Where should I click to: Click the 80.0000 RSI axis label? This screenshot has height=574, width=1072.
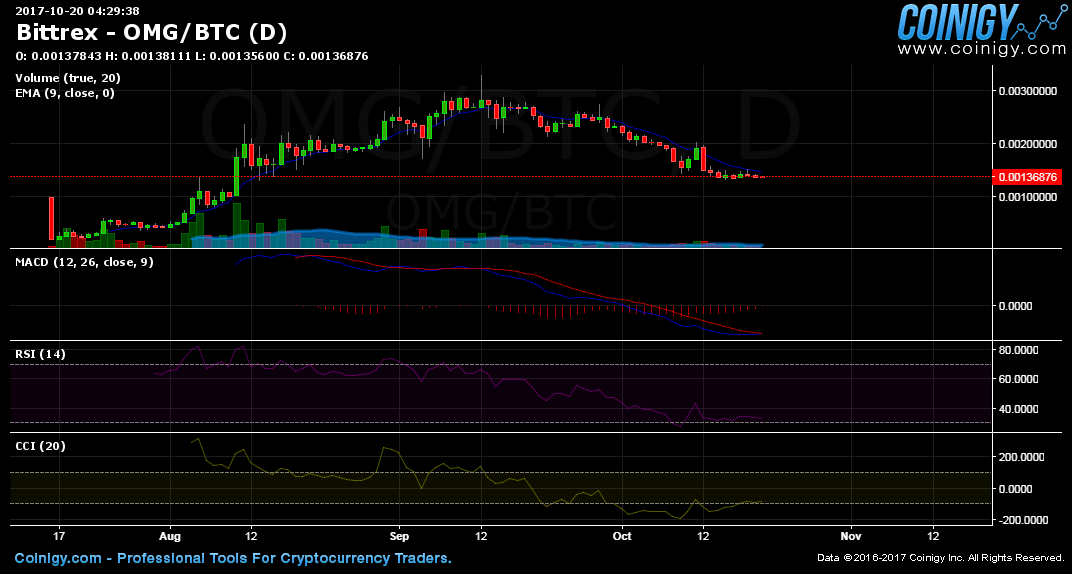click(1022, 350)
